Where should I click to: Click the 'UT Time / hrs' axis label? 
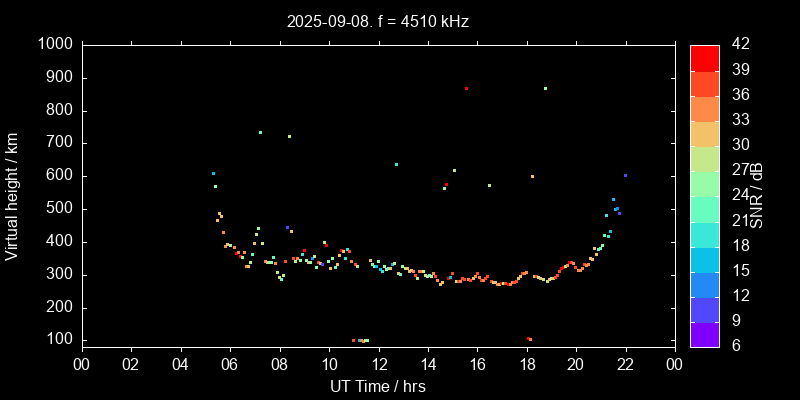point(377,386)
